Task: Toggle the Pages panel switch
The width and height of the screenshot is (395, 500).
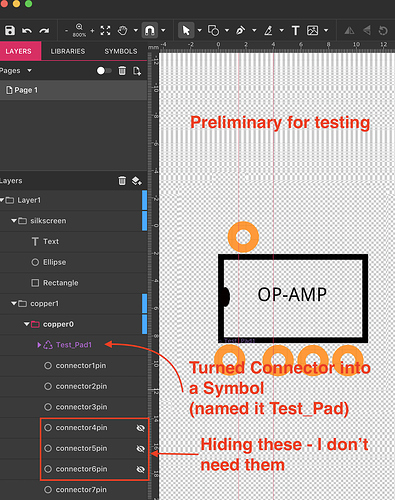Action: pyautogui.click(x=104, y=71)
